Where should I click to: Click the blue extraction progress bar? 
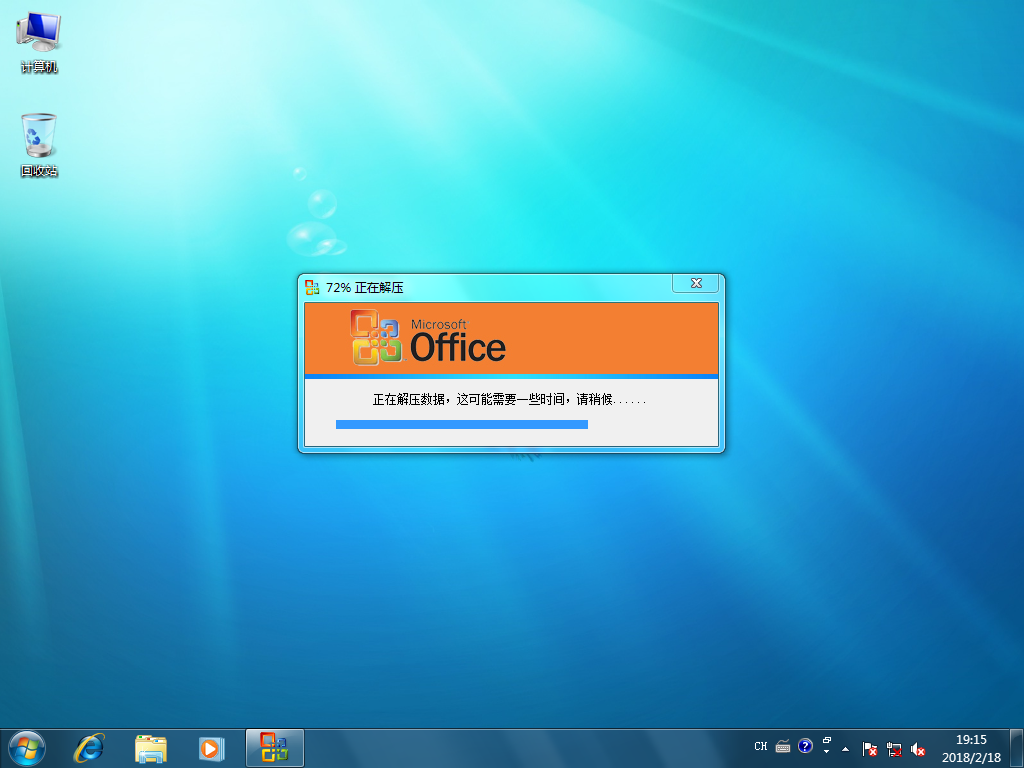[462, 424]
